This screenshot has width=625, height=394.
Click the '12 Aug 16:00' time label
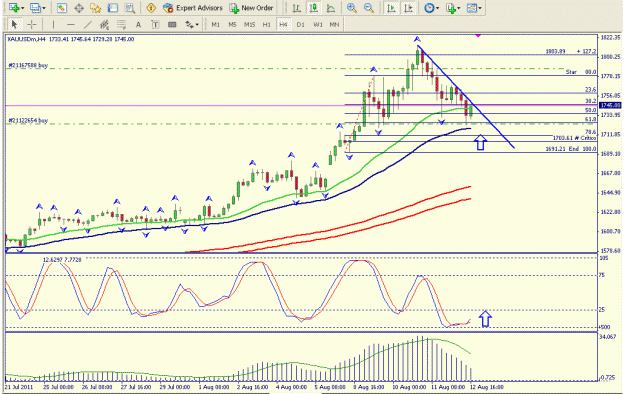point(487,387)
